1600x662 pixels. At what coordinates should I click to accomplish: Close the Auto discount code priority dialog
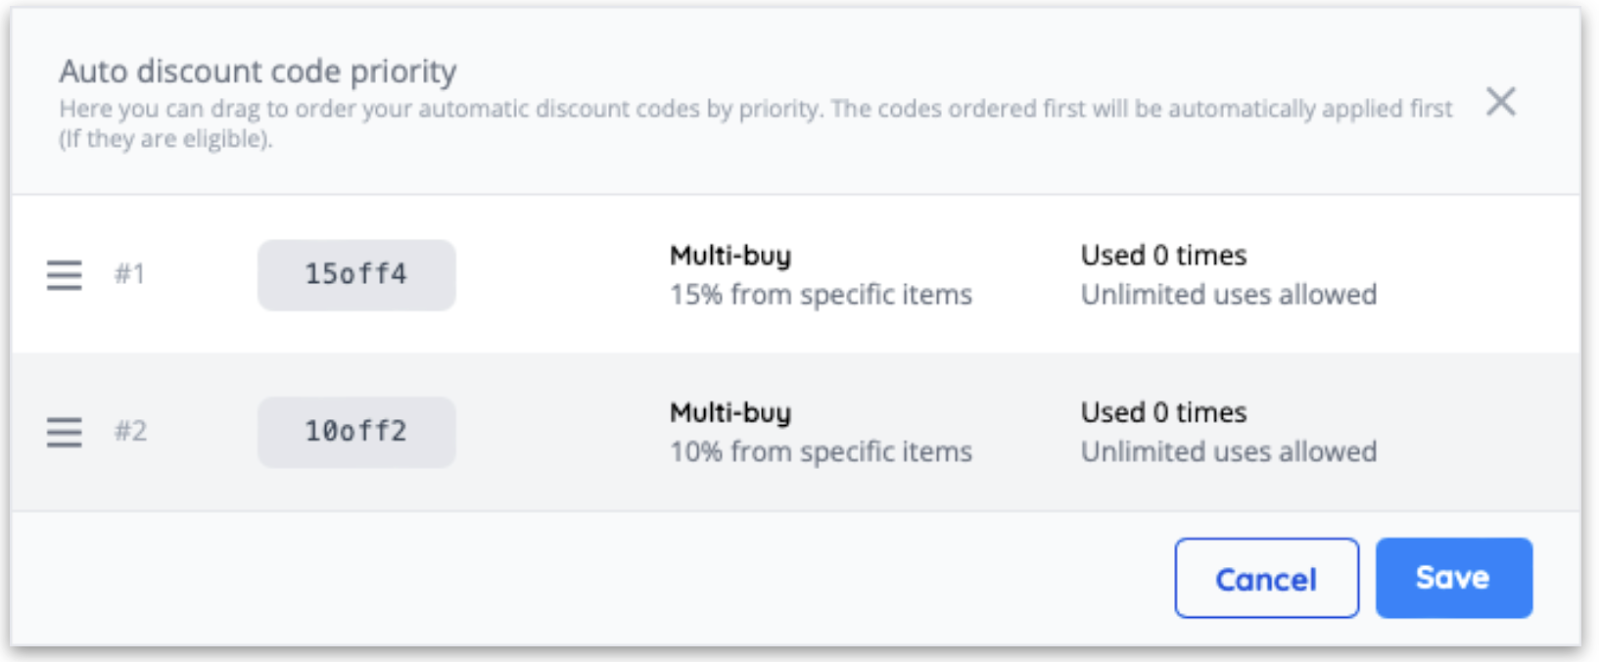[x=1500, y=101]
